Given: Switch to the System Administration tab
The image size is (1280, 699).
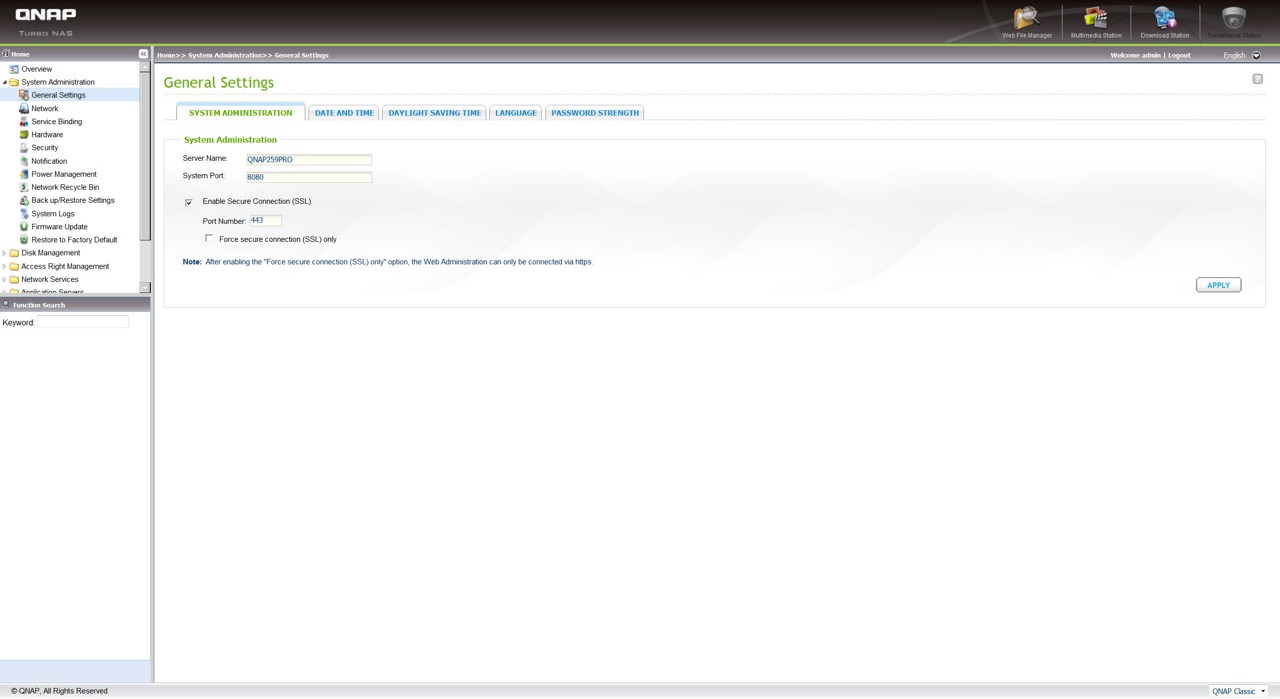Looking at the screenshot, I should 241,113.
